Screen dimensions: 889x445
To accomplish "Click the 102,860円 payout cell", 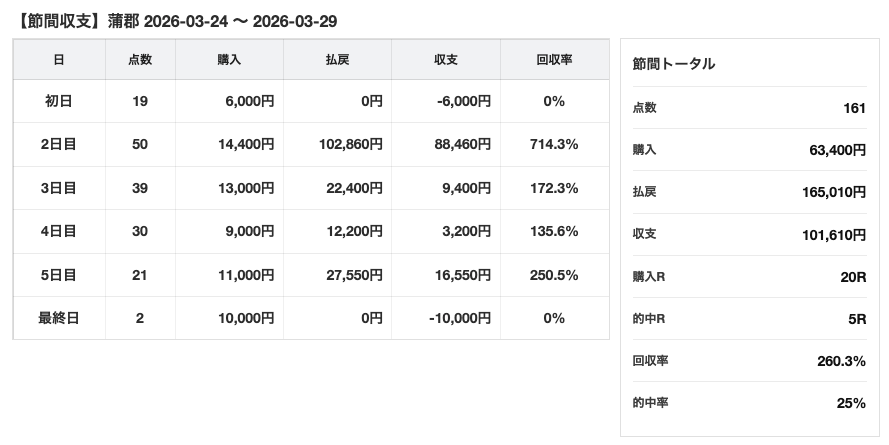I will [x=350, y=145].
